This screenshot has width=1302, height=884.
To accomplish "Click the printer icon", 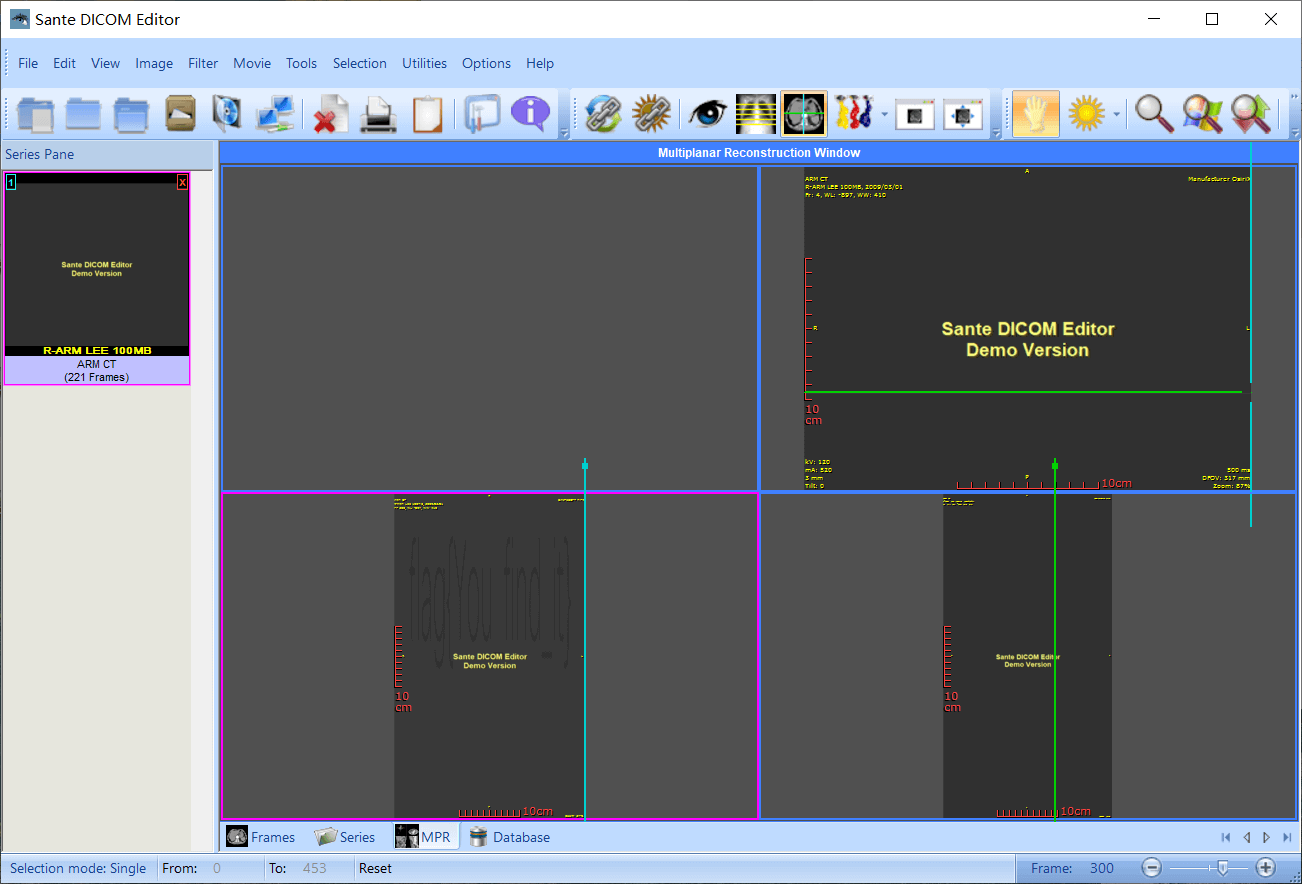I will 379,114.
